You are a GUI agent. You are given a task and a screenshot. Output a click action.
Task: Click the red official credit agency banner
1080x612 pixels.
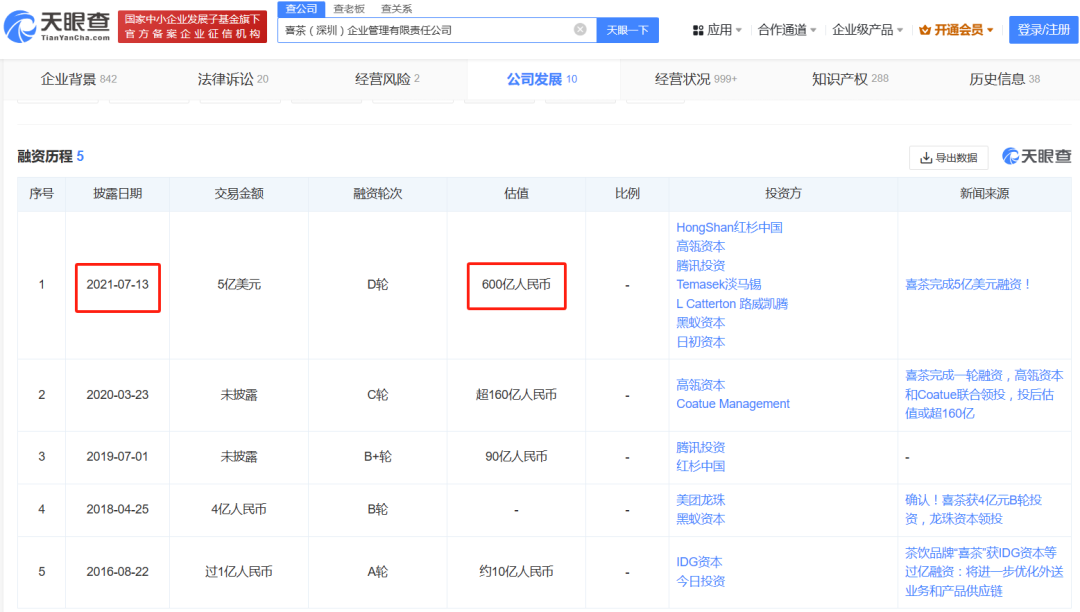[x=192, y=27]
